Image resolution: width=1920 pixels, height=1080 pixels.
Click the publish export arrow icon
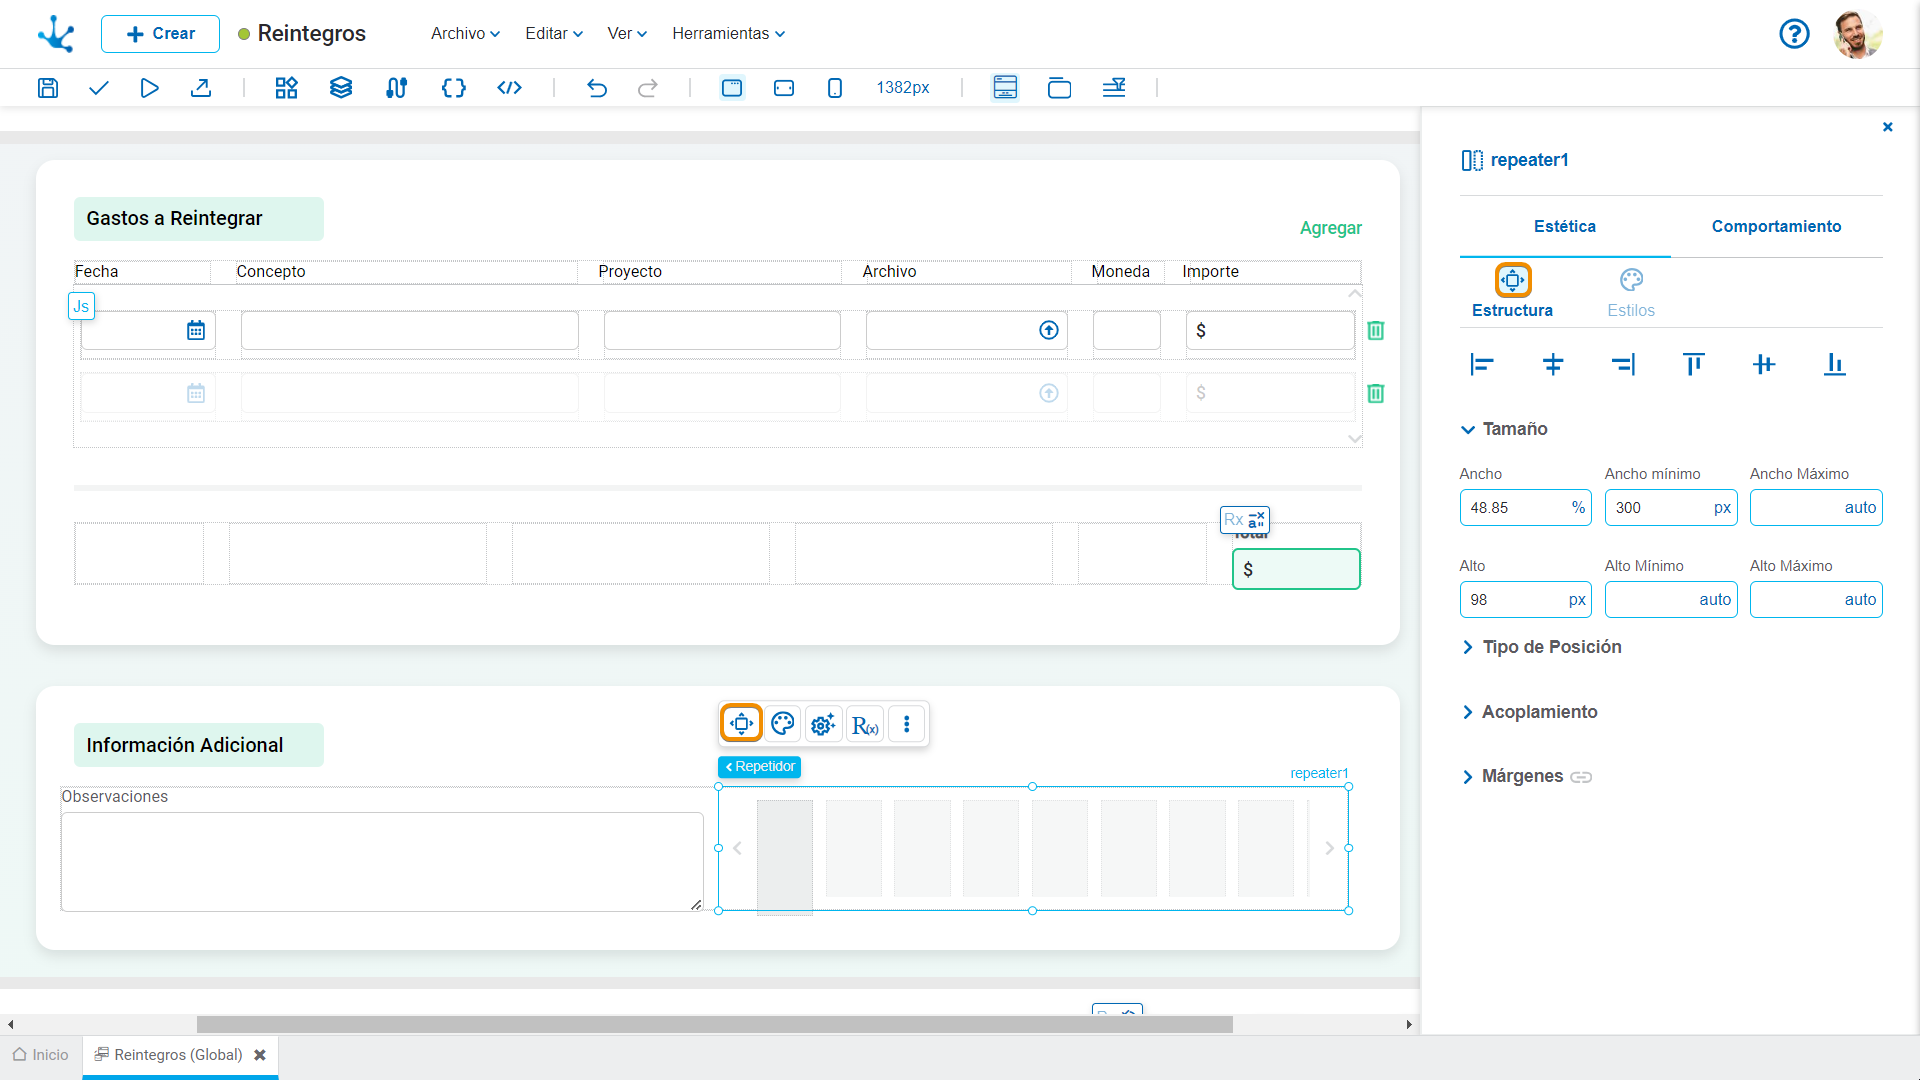pos(201,88)
